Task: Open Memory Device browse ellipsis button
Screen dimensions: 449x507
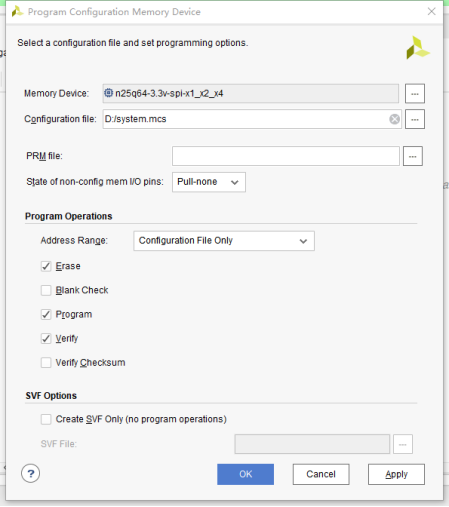Action: (x=415, y=94)
